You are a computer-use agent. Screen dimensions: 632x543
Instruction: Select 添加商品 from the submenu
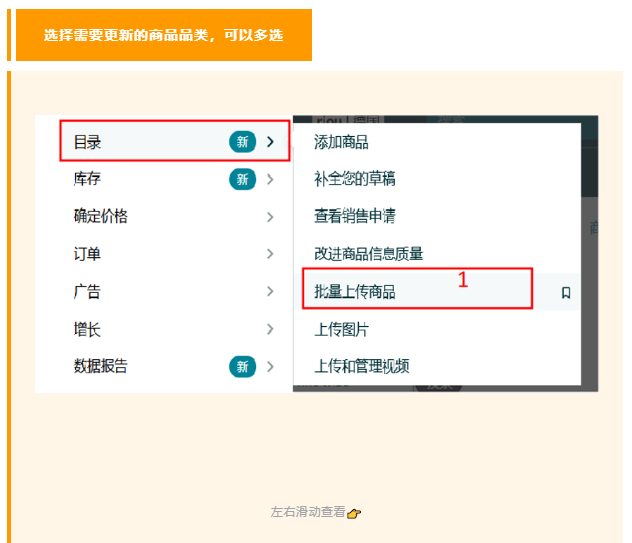pyautogui.click(x=341, y=142)
